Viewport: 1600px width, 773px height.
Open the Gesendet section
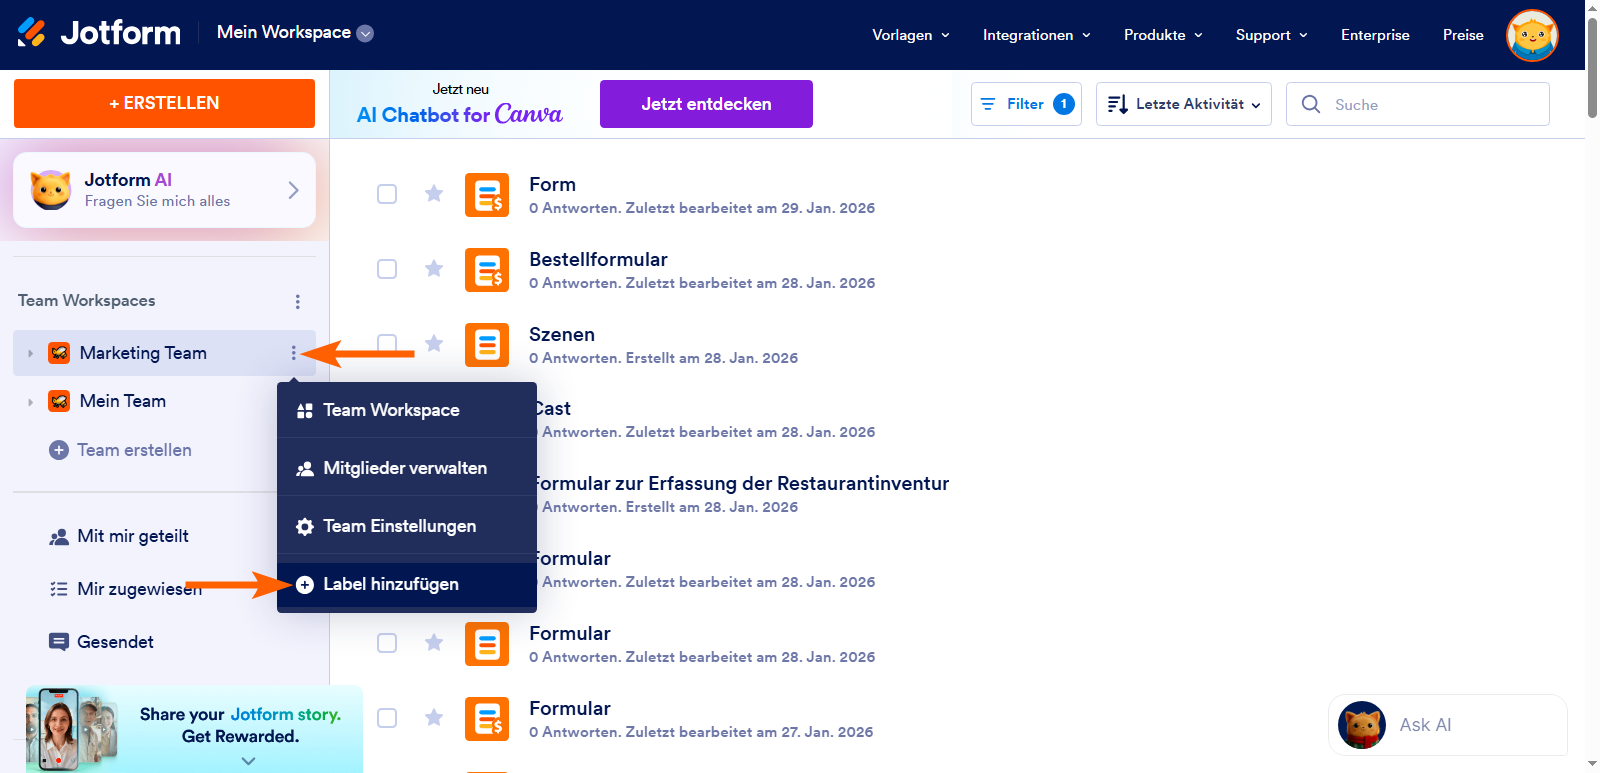pyautogui.click(x=115, y=642)
